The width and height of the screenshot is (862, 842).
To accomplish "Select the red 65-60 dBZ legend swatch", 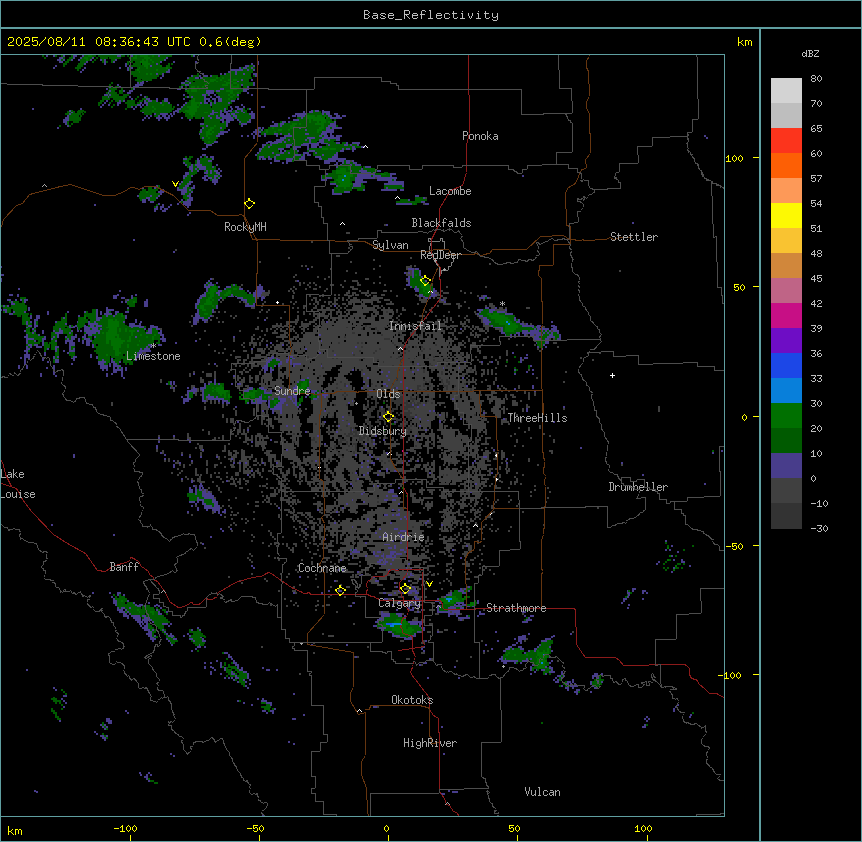I will click(x=786, y=141).
